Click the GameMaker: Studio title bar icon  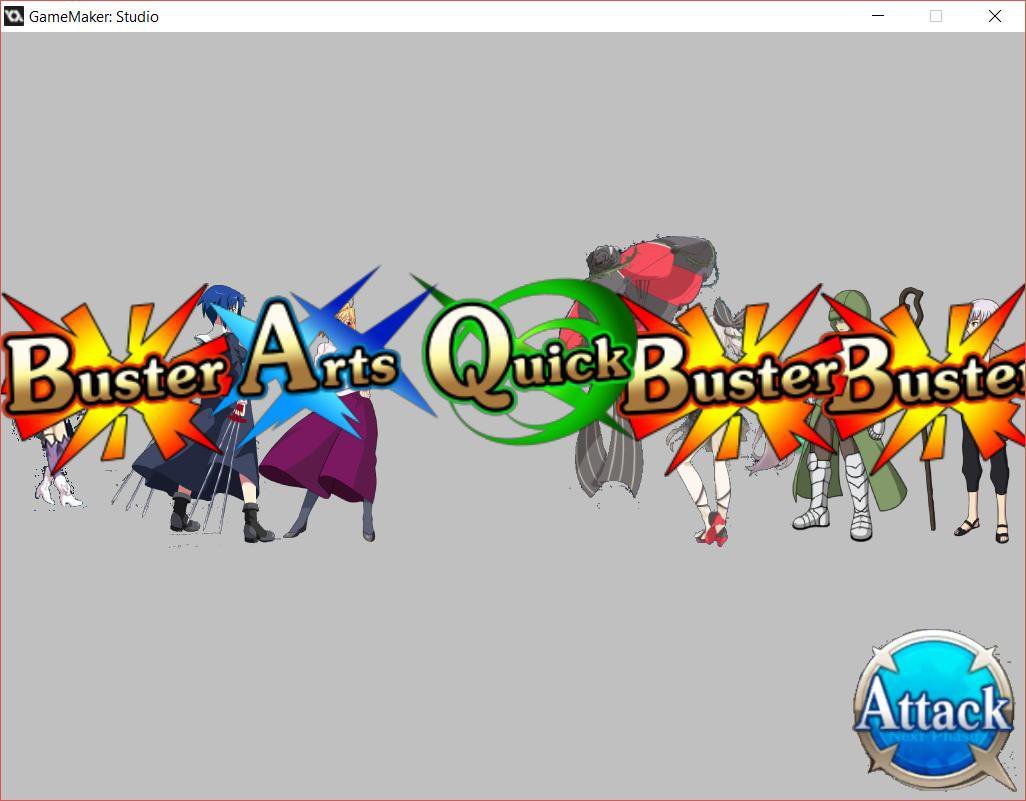13,16
